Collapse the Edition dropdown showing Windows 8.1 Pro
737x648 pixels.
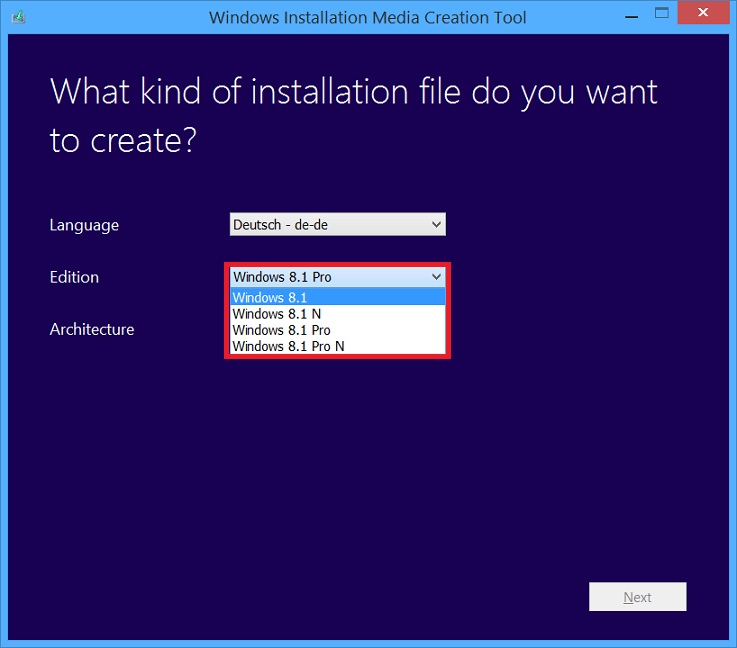pyautogui.click(x=337, y=277)
